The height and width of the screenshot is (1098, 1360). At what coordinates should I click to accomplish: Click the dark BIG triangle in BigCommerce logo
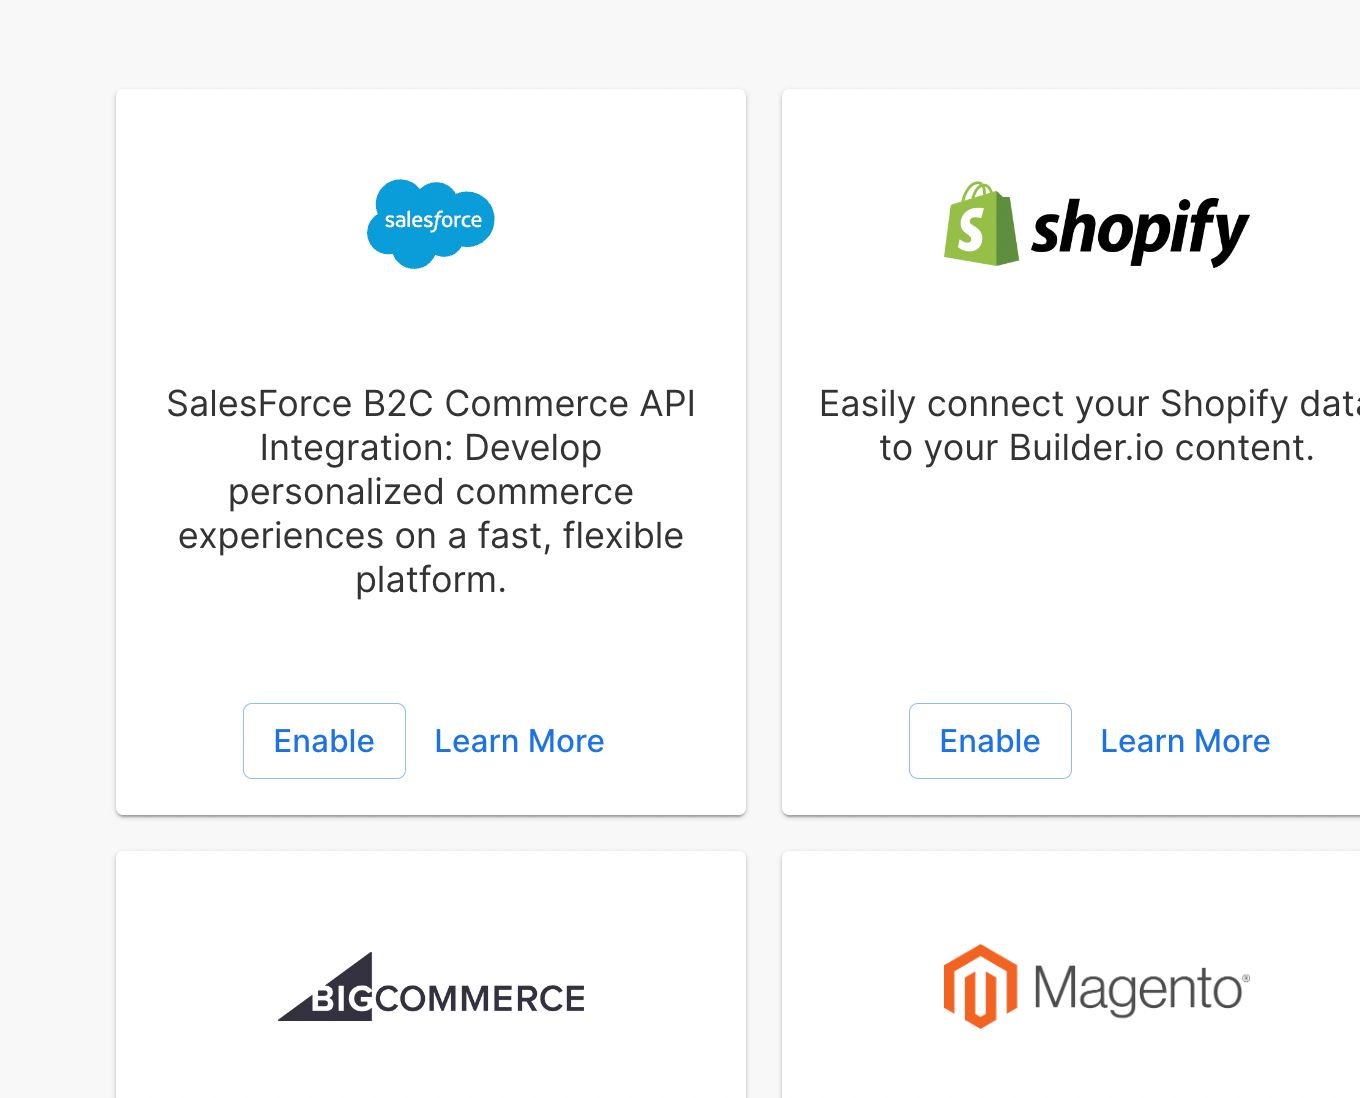click(326, 987)
